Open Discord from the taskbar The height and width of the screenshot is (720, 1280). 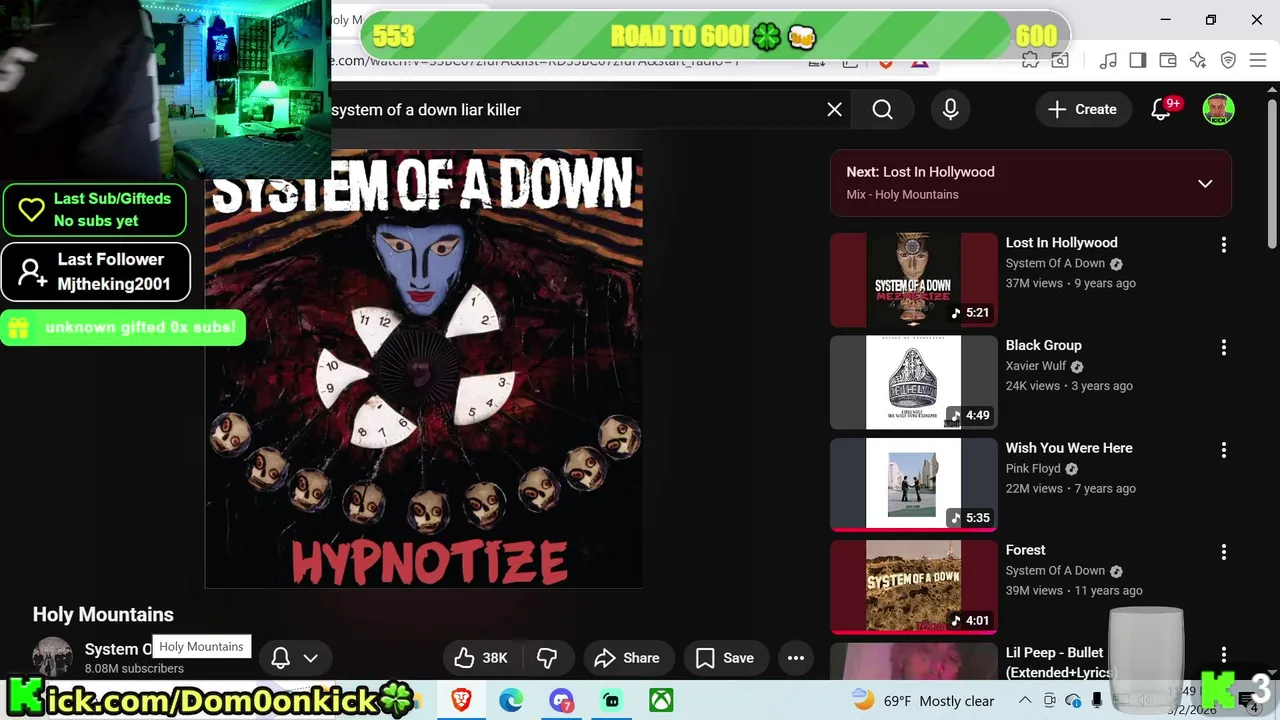561,701
